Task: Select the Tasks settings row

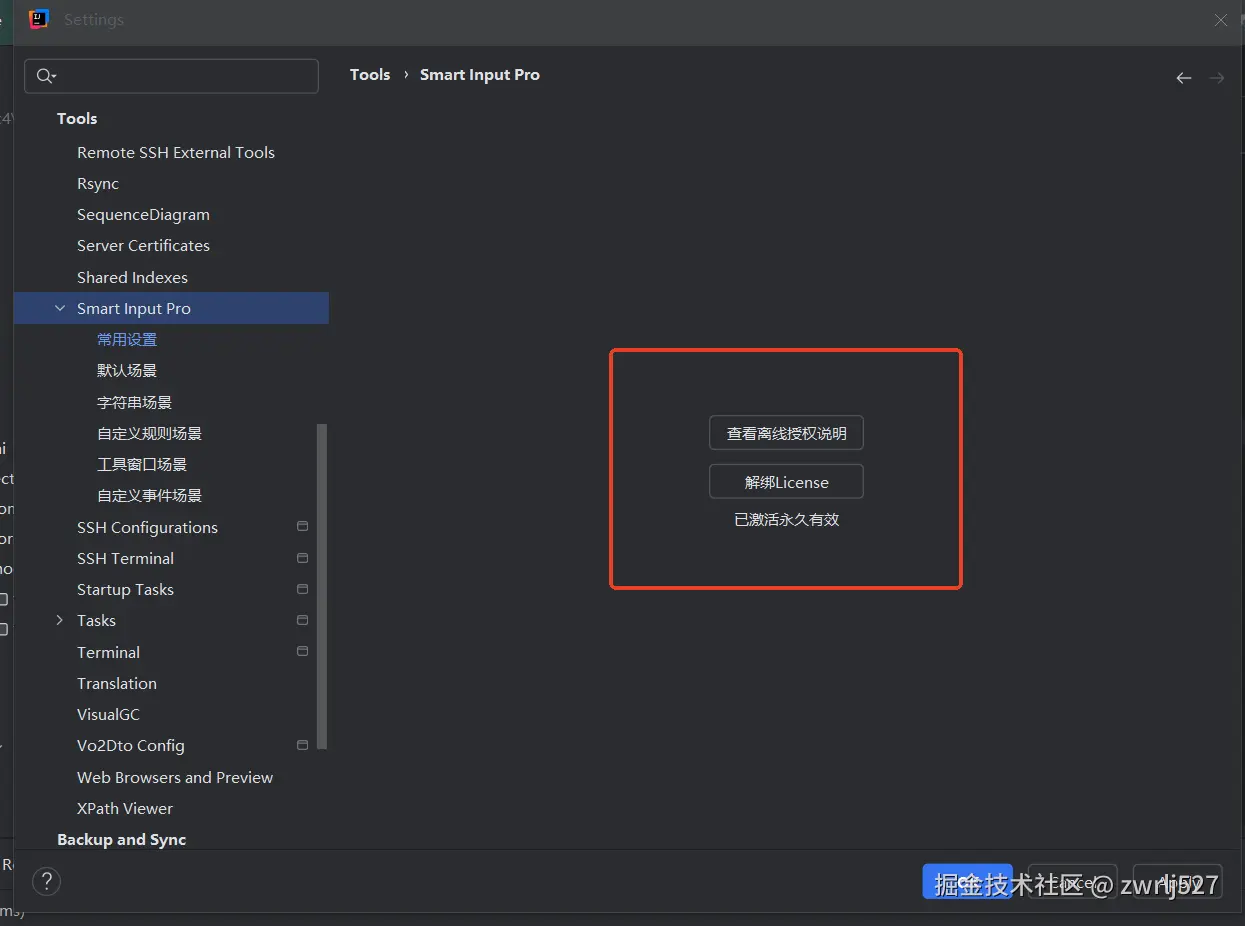Action: pyautogui.click(x=96, y=620)
